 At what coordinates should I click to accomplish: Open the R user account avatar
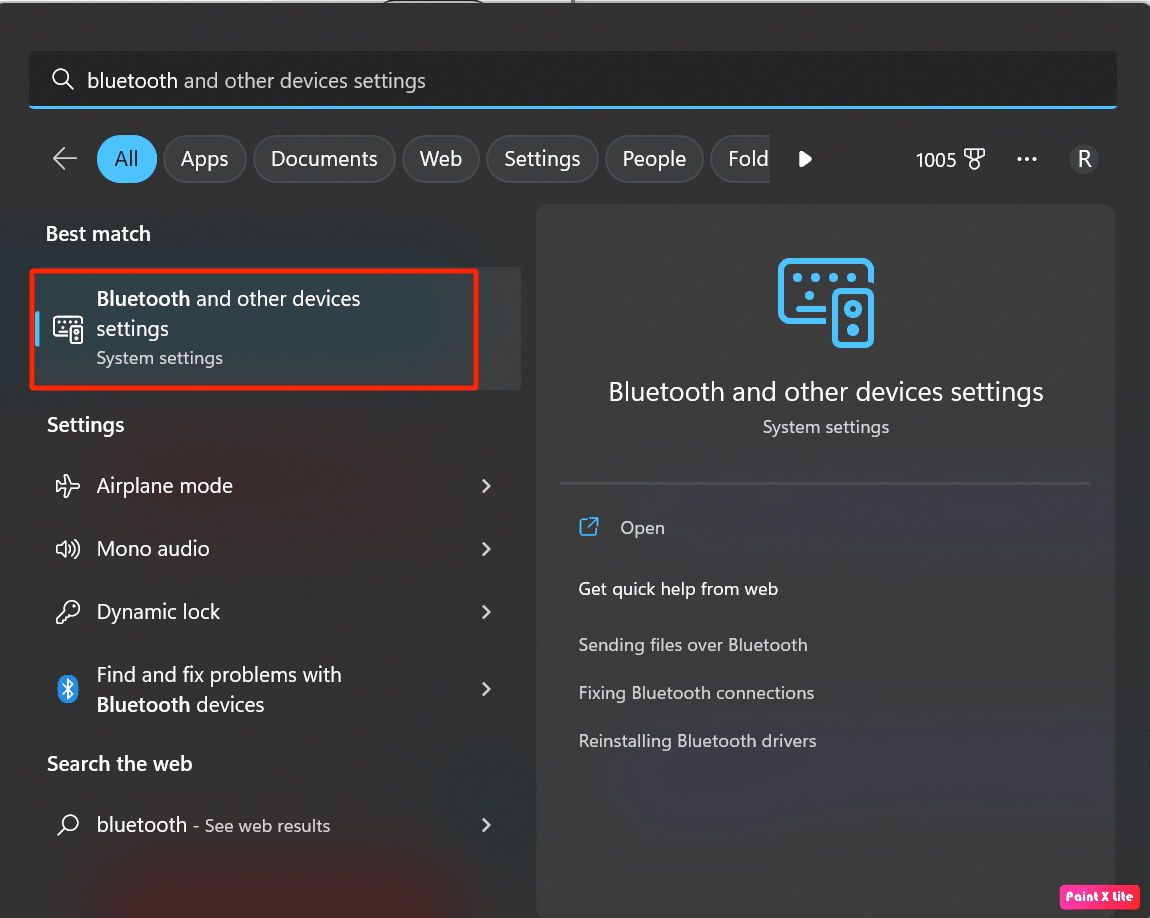1084,158
